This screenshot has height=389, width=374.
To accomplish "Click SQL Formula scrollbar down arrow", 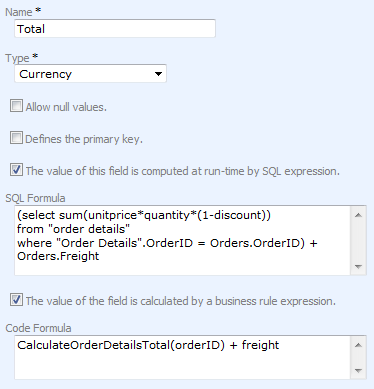I will click(x=358, y=266).
